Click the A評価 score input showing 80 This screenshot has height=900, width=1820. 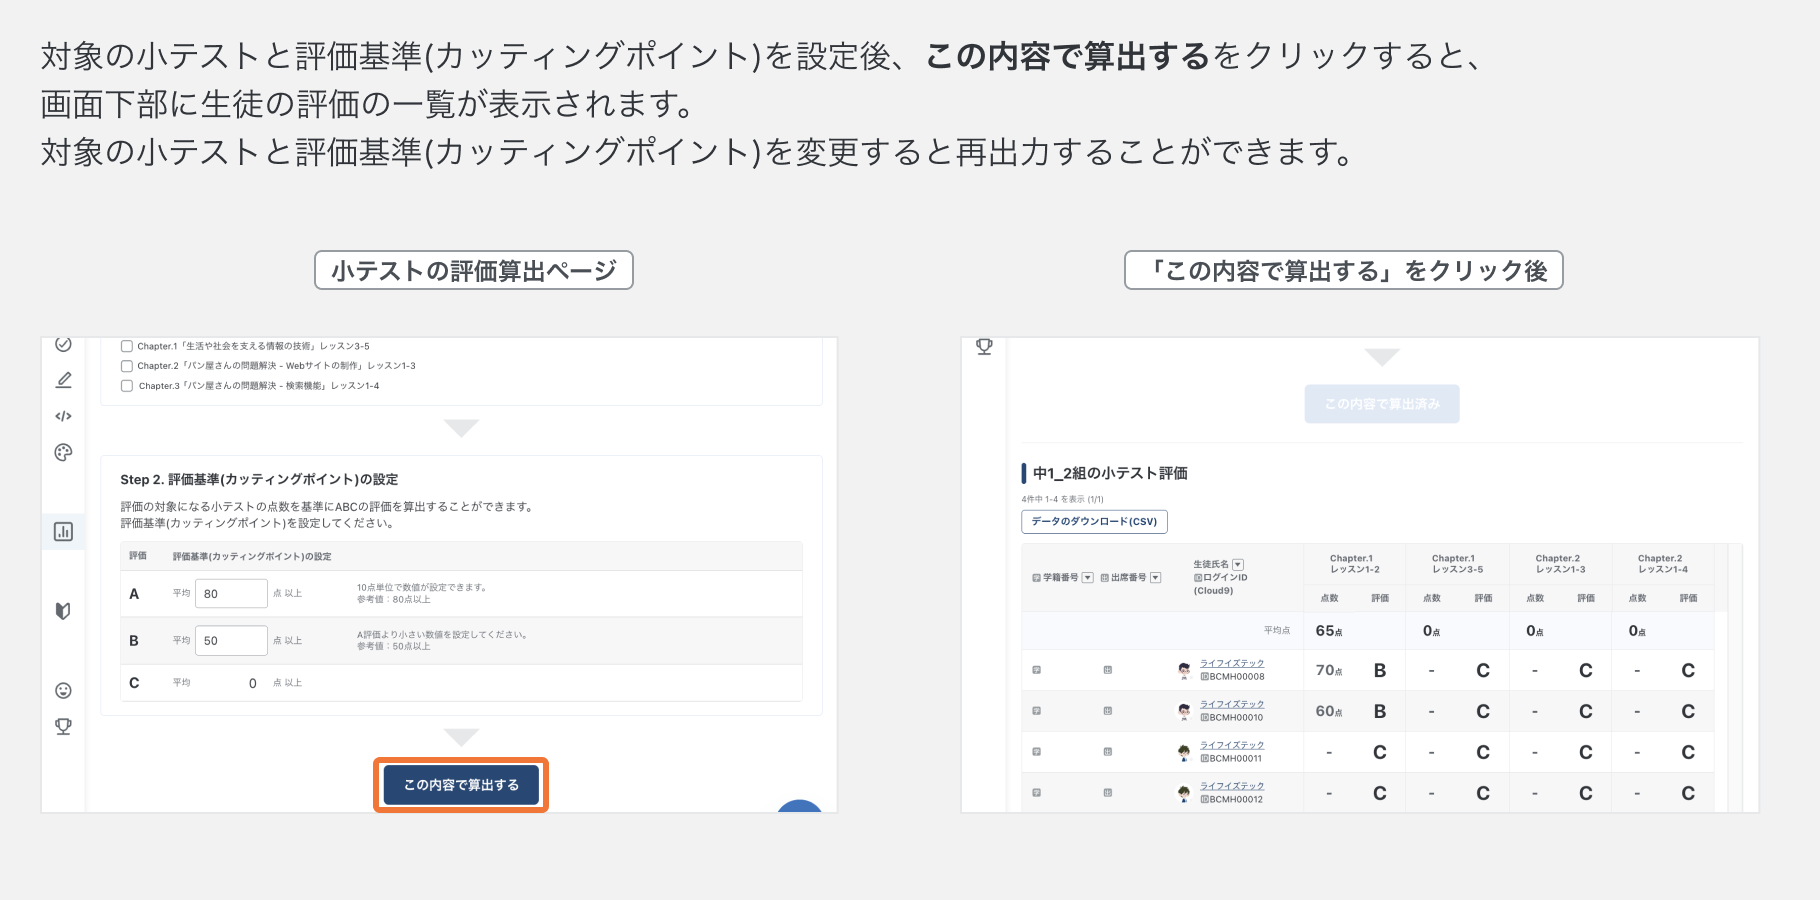click(x=230, y=593)
